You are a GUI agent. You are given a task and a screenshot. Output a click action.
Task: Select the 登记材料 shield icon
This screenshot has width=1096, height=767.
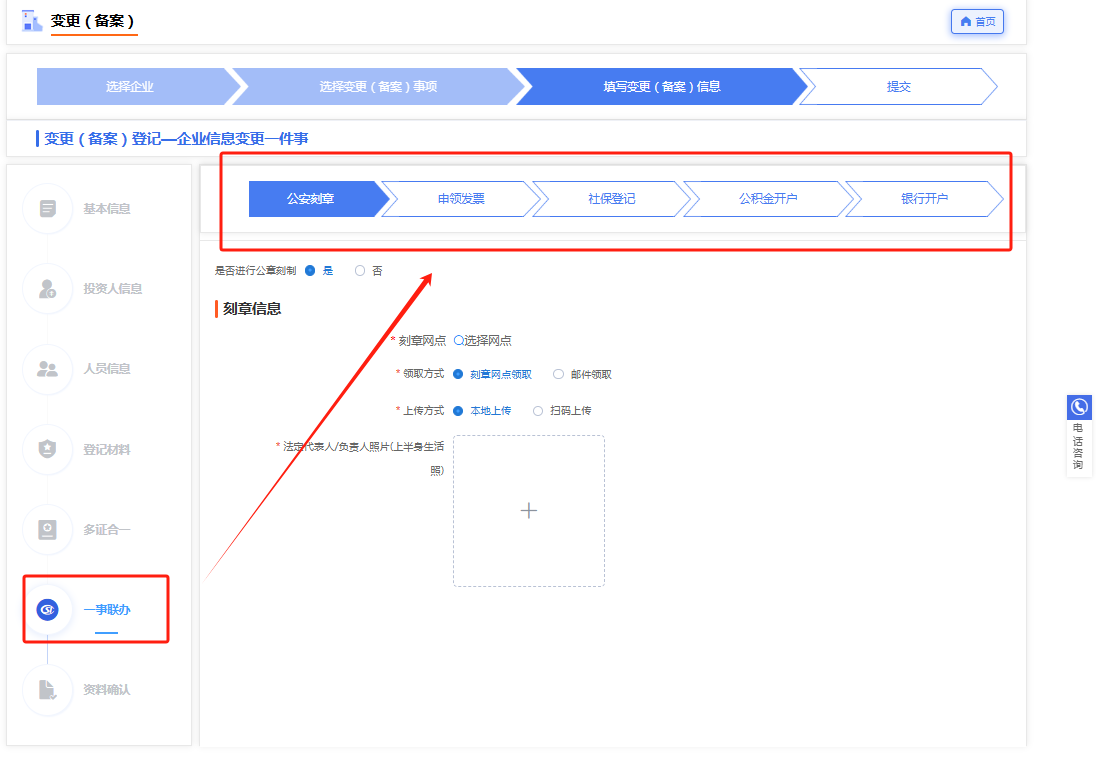click(x=48, y=449)
